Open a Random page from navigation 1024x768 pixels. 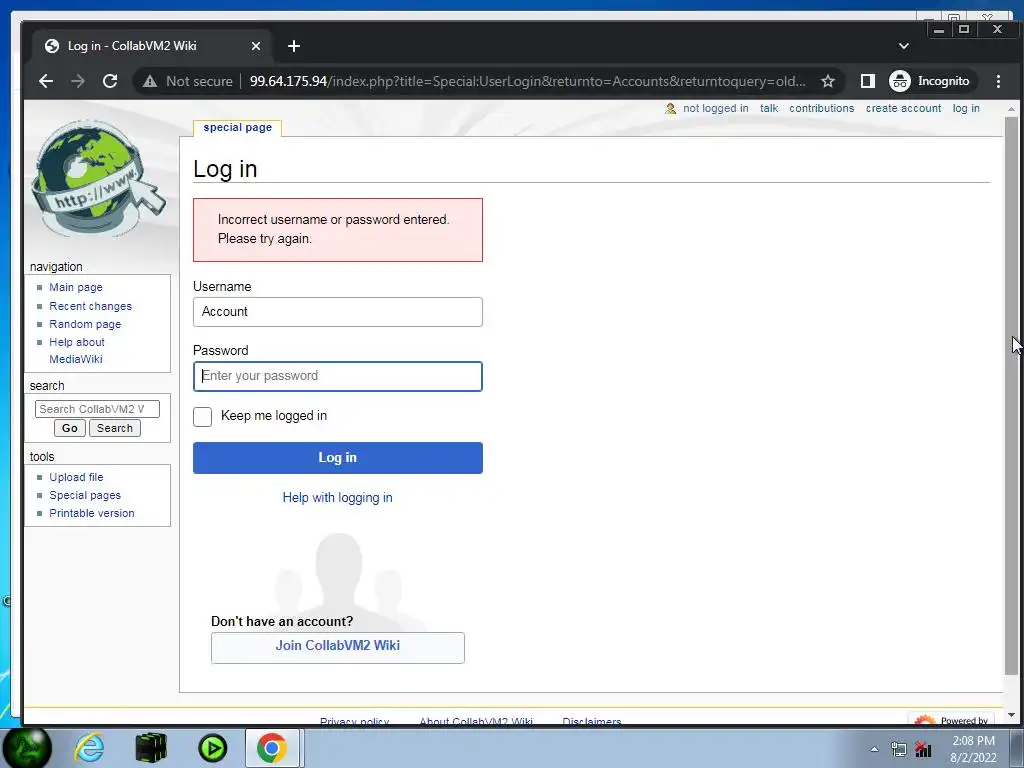85,325
